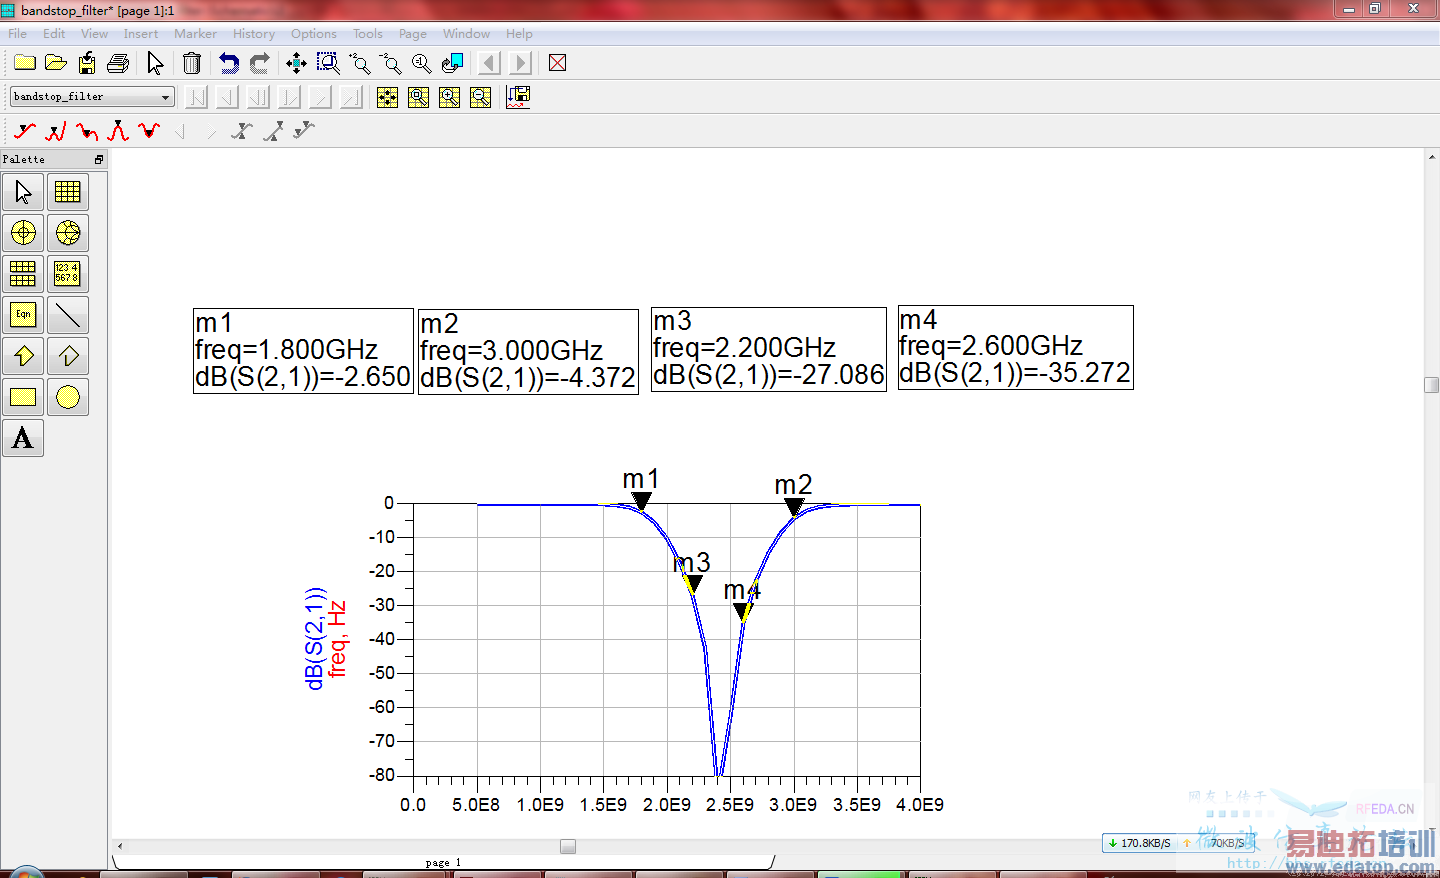The height and width of the screenshot is (878, 1440).
Task: Click the m2 readout box at 3.000GHz
Action: click(x=528, y=352)
